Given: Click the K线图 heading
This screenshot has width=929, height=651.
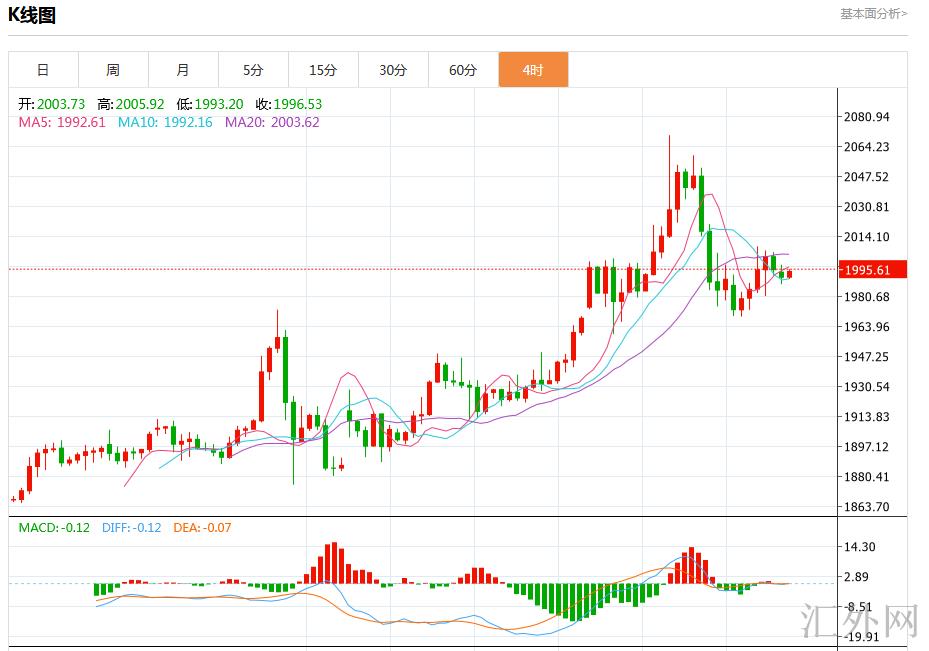Looking at the screenshot, I should click(x=32, y=15).
